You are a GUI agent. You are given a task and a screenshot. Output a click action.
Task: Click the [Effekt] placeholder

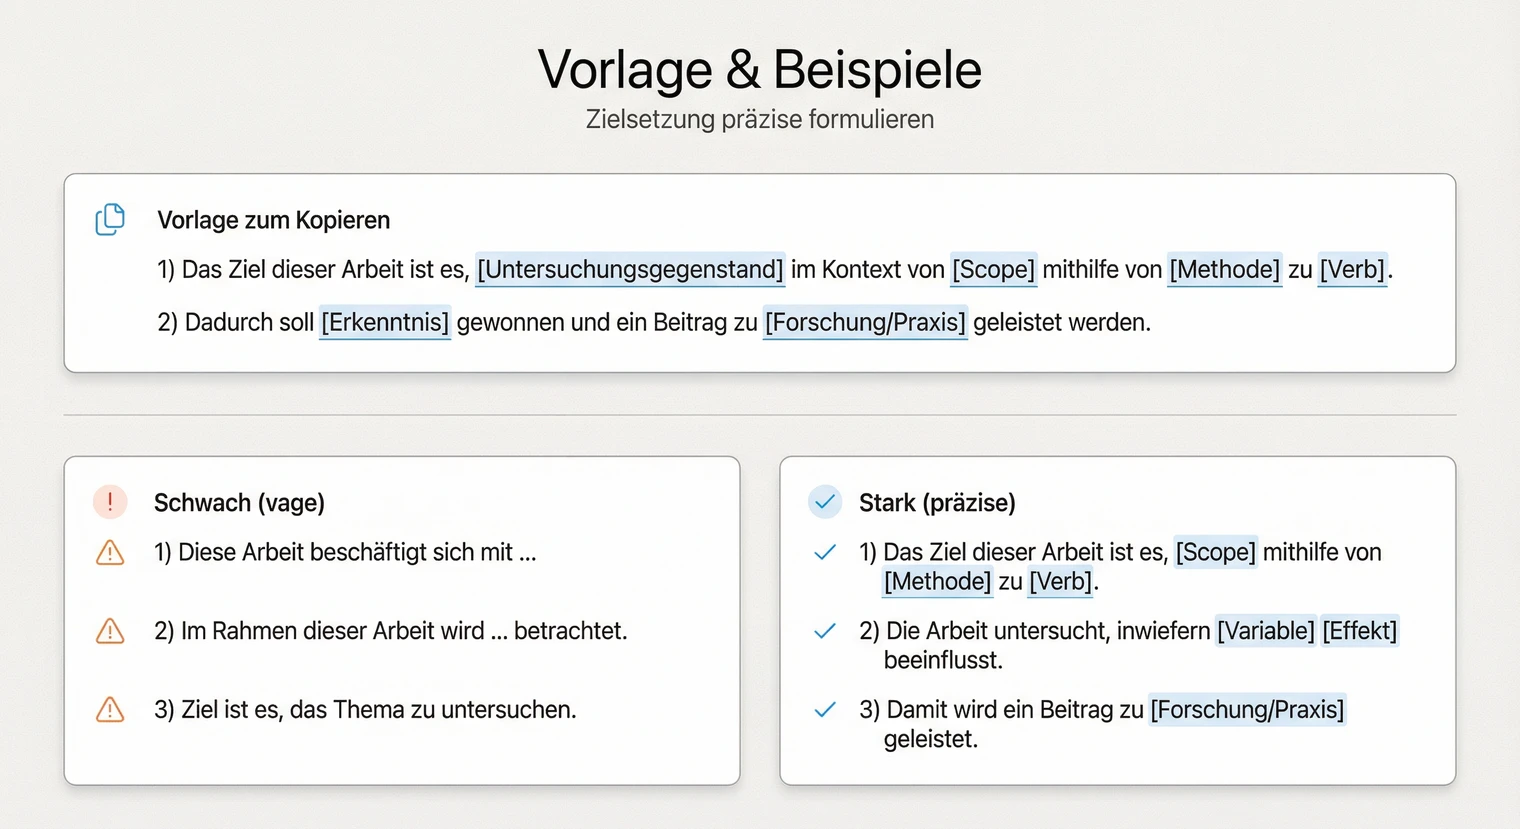[x=1359, y=631]
